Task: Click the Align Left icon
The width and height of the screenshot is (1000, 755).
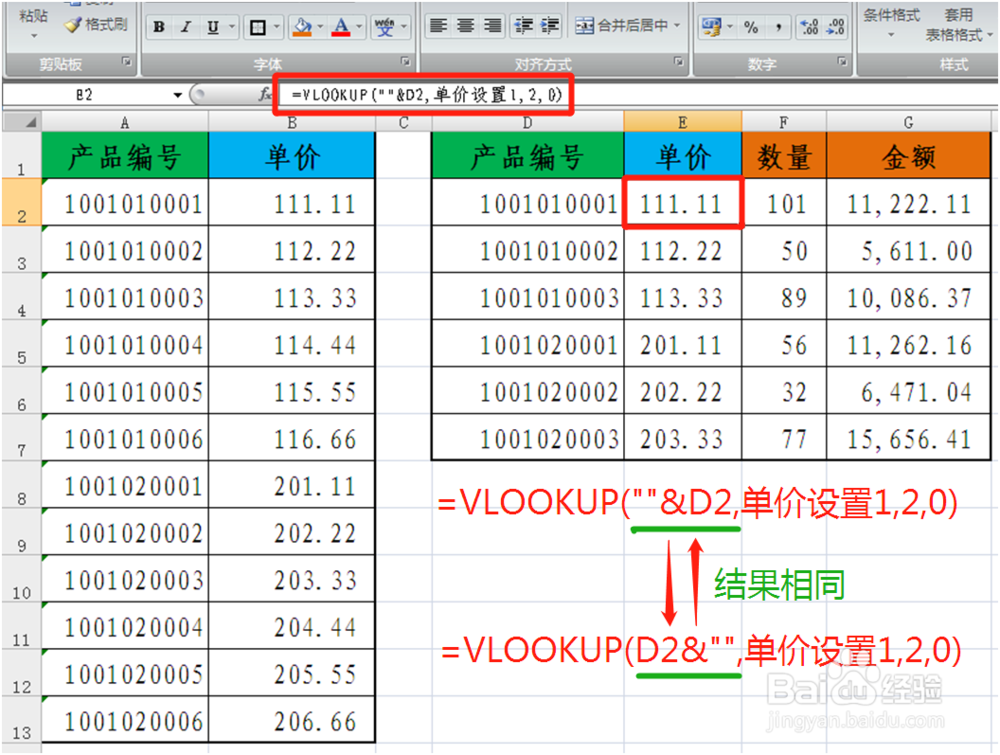Action: point(439,25)
